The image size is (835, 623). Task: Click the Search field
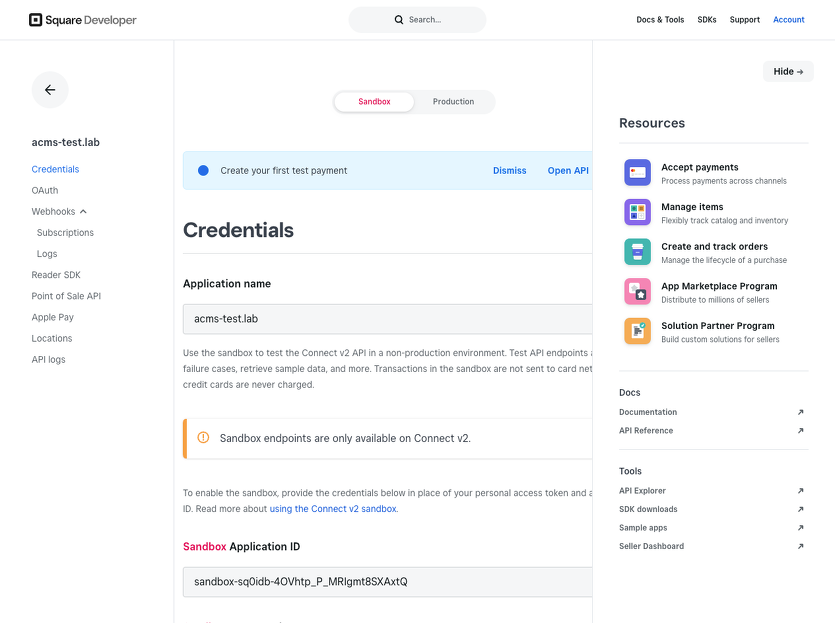pos(418,20)
